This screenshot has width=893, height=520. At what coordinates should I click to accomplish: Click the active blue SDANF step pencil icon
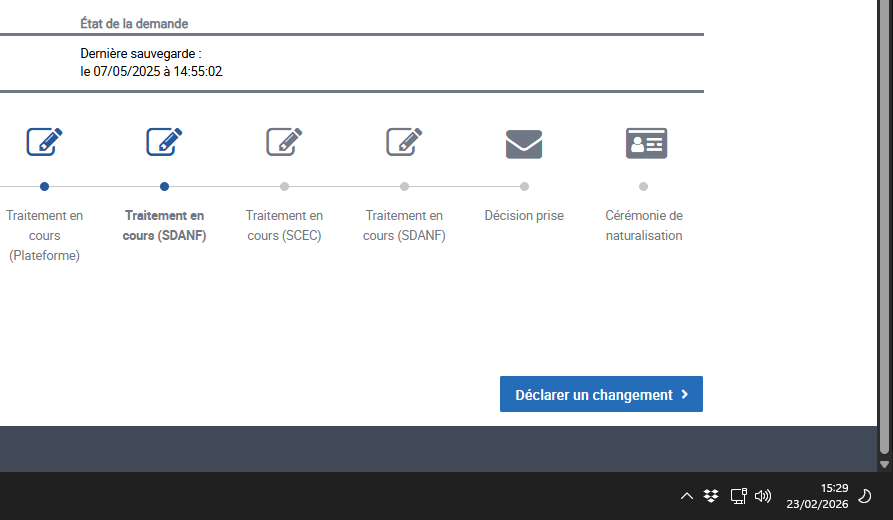[x=164, y=142]
